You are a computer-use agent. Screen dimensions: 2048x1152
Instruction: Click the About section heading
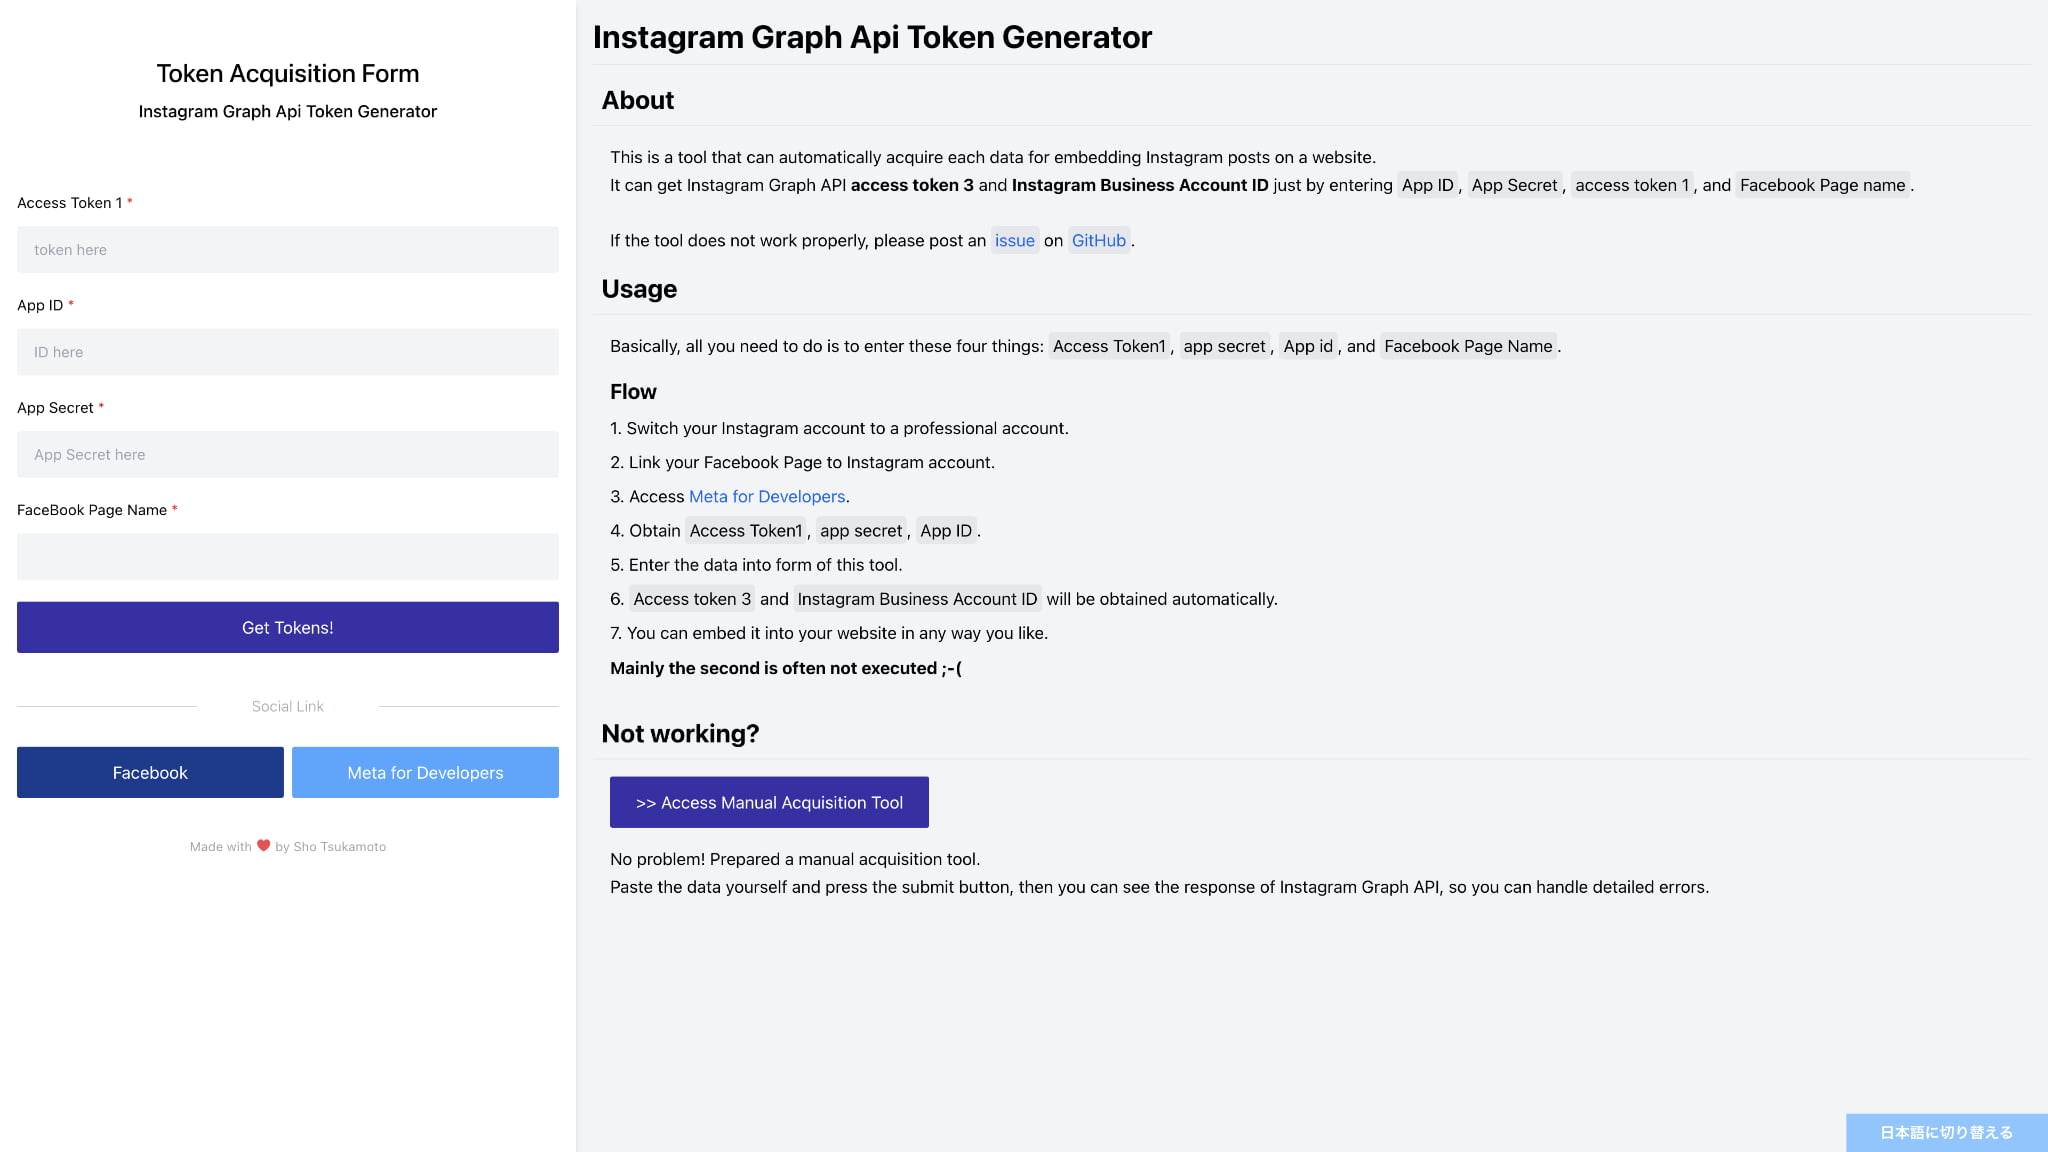coord(638,101)
